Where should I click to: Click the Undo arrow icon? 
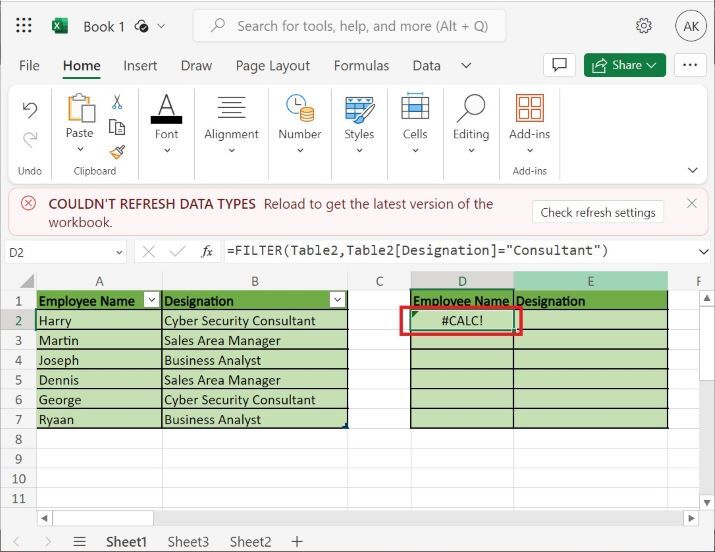(x=30, y=110)
